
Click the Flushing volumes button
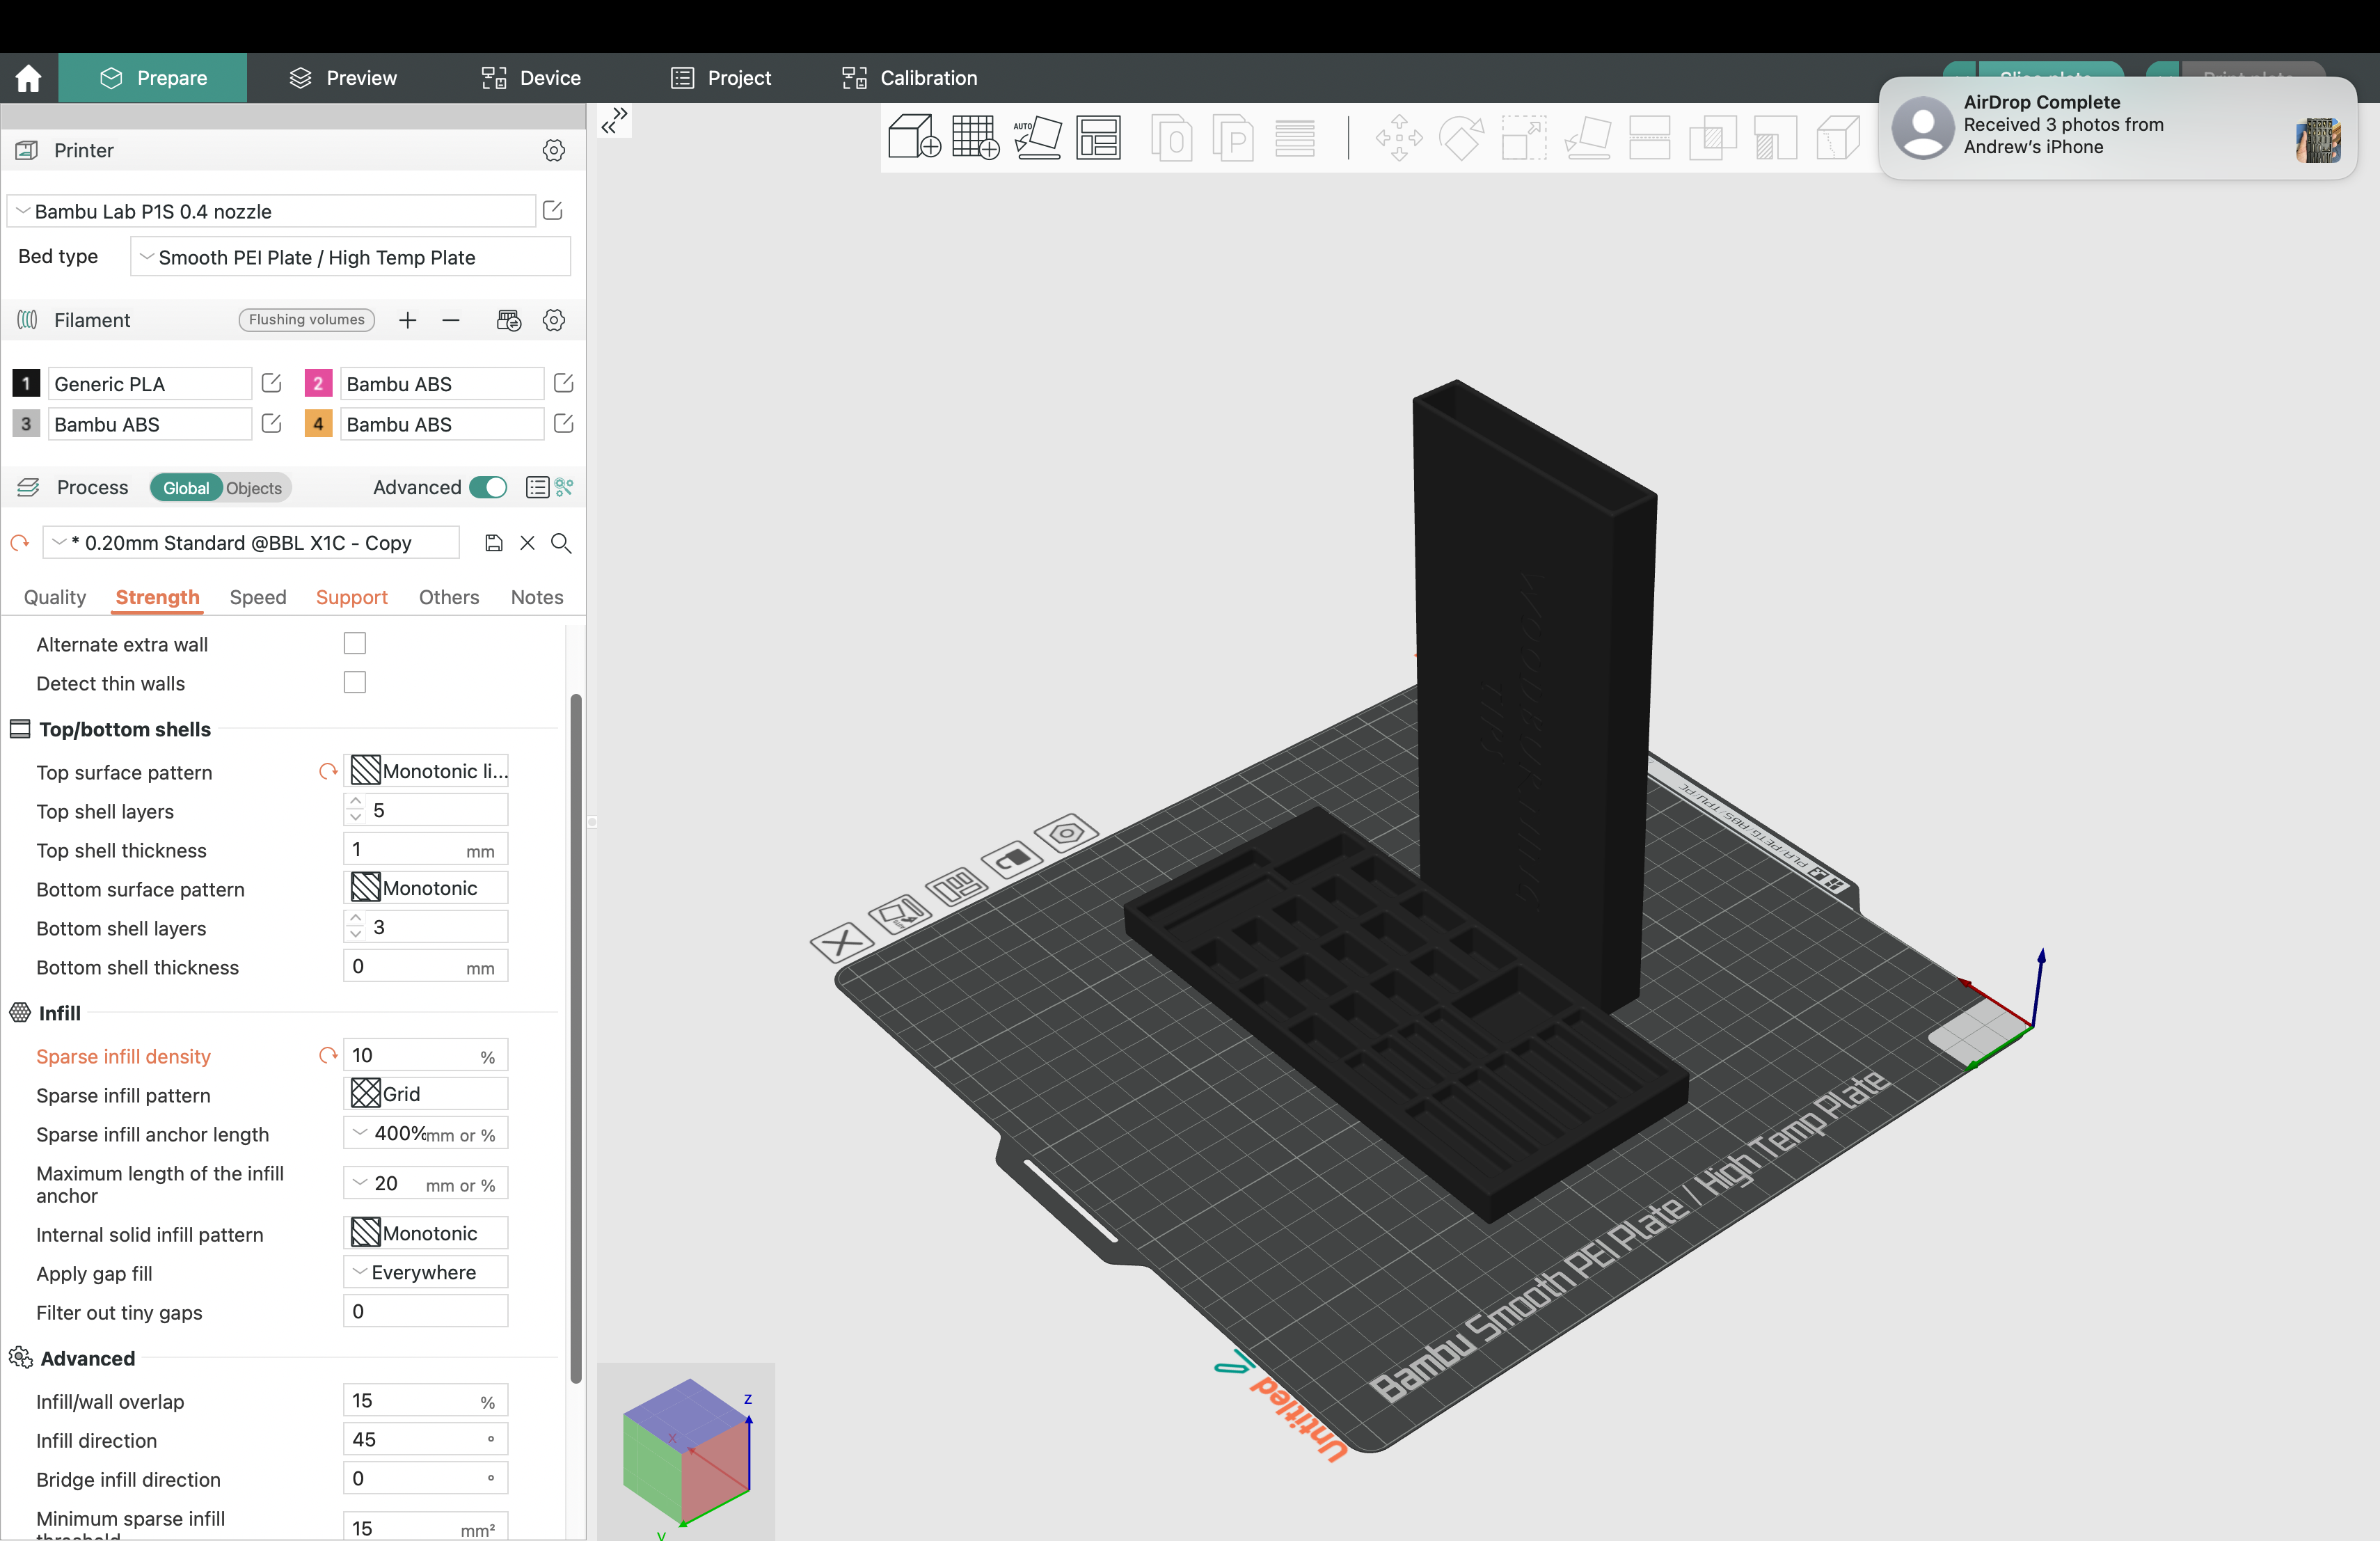pos(307,320)
